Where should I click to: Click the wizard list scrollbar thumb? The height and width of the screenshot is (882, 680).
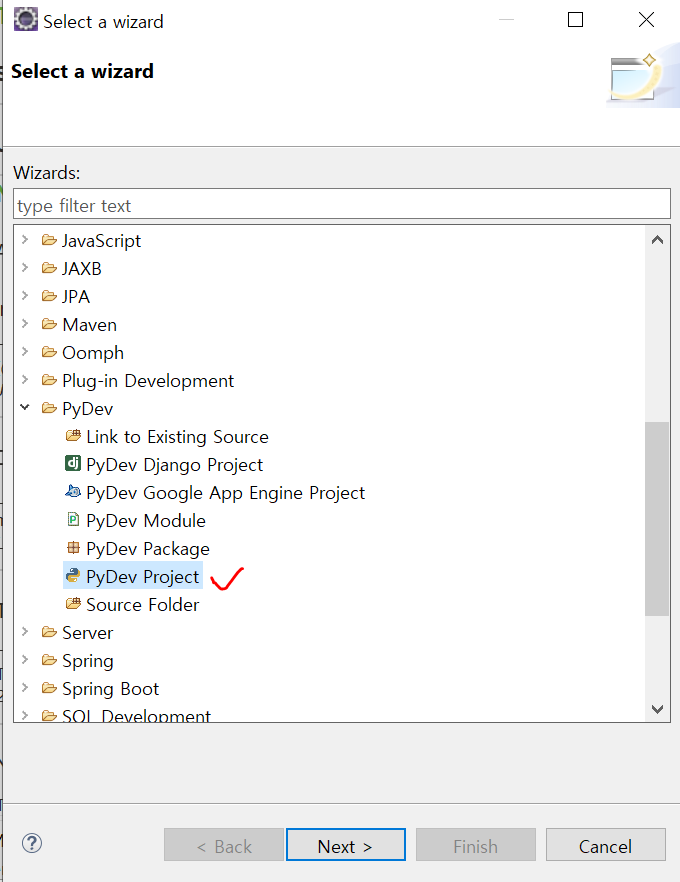click(657, 519)
